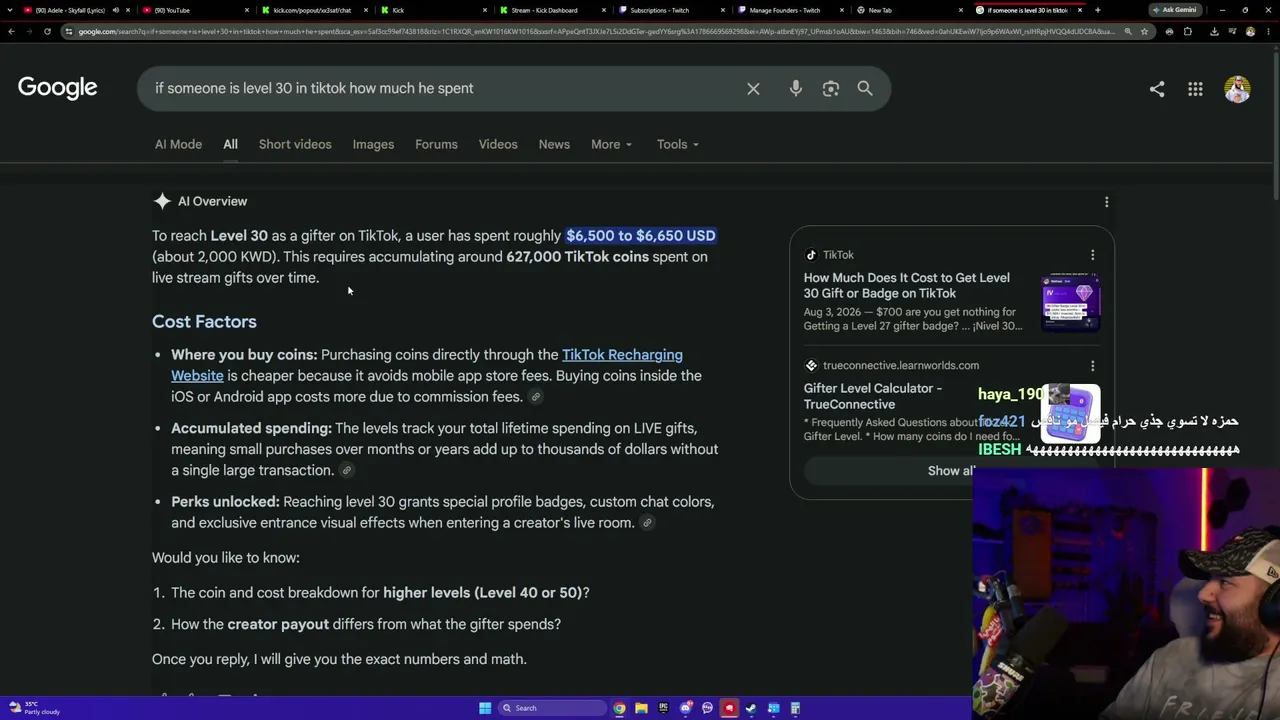Switch to Videos results
Viewport: 1280px width, 720px height.
(498, 144)
